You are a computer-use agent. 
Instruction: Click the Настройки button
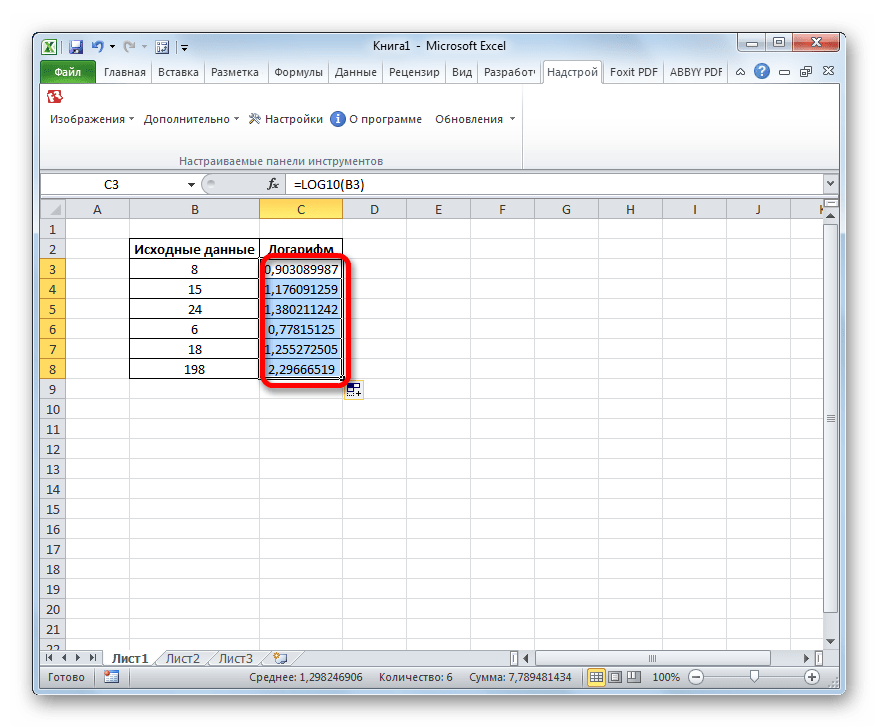pyautogui.click(x=286, y=119)
